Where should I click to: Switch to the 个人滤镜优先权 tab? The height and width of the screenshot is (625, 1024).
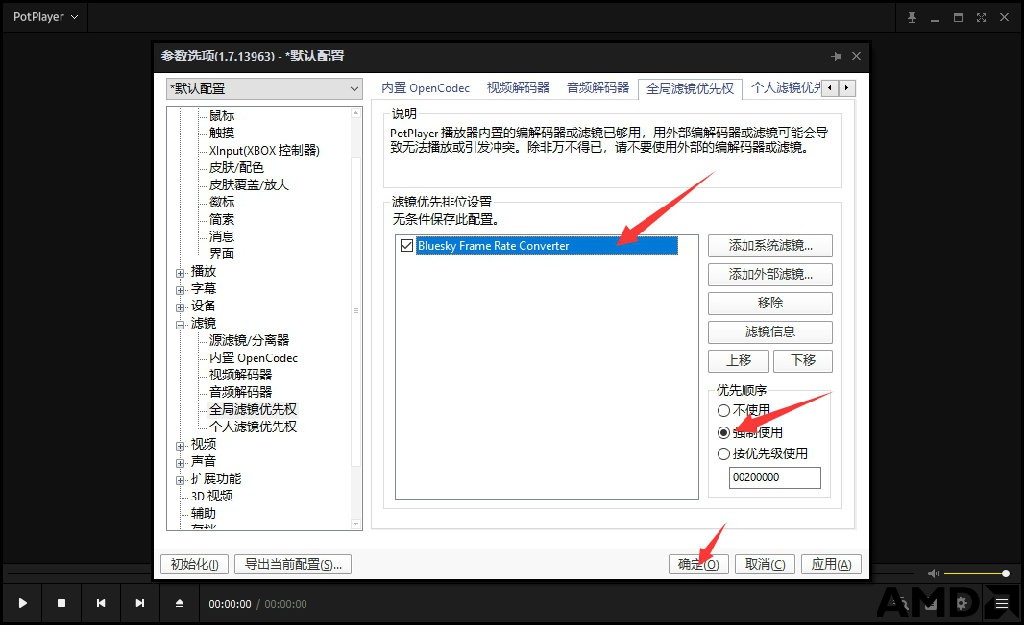tap(786, 88)
